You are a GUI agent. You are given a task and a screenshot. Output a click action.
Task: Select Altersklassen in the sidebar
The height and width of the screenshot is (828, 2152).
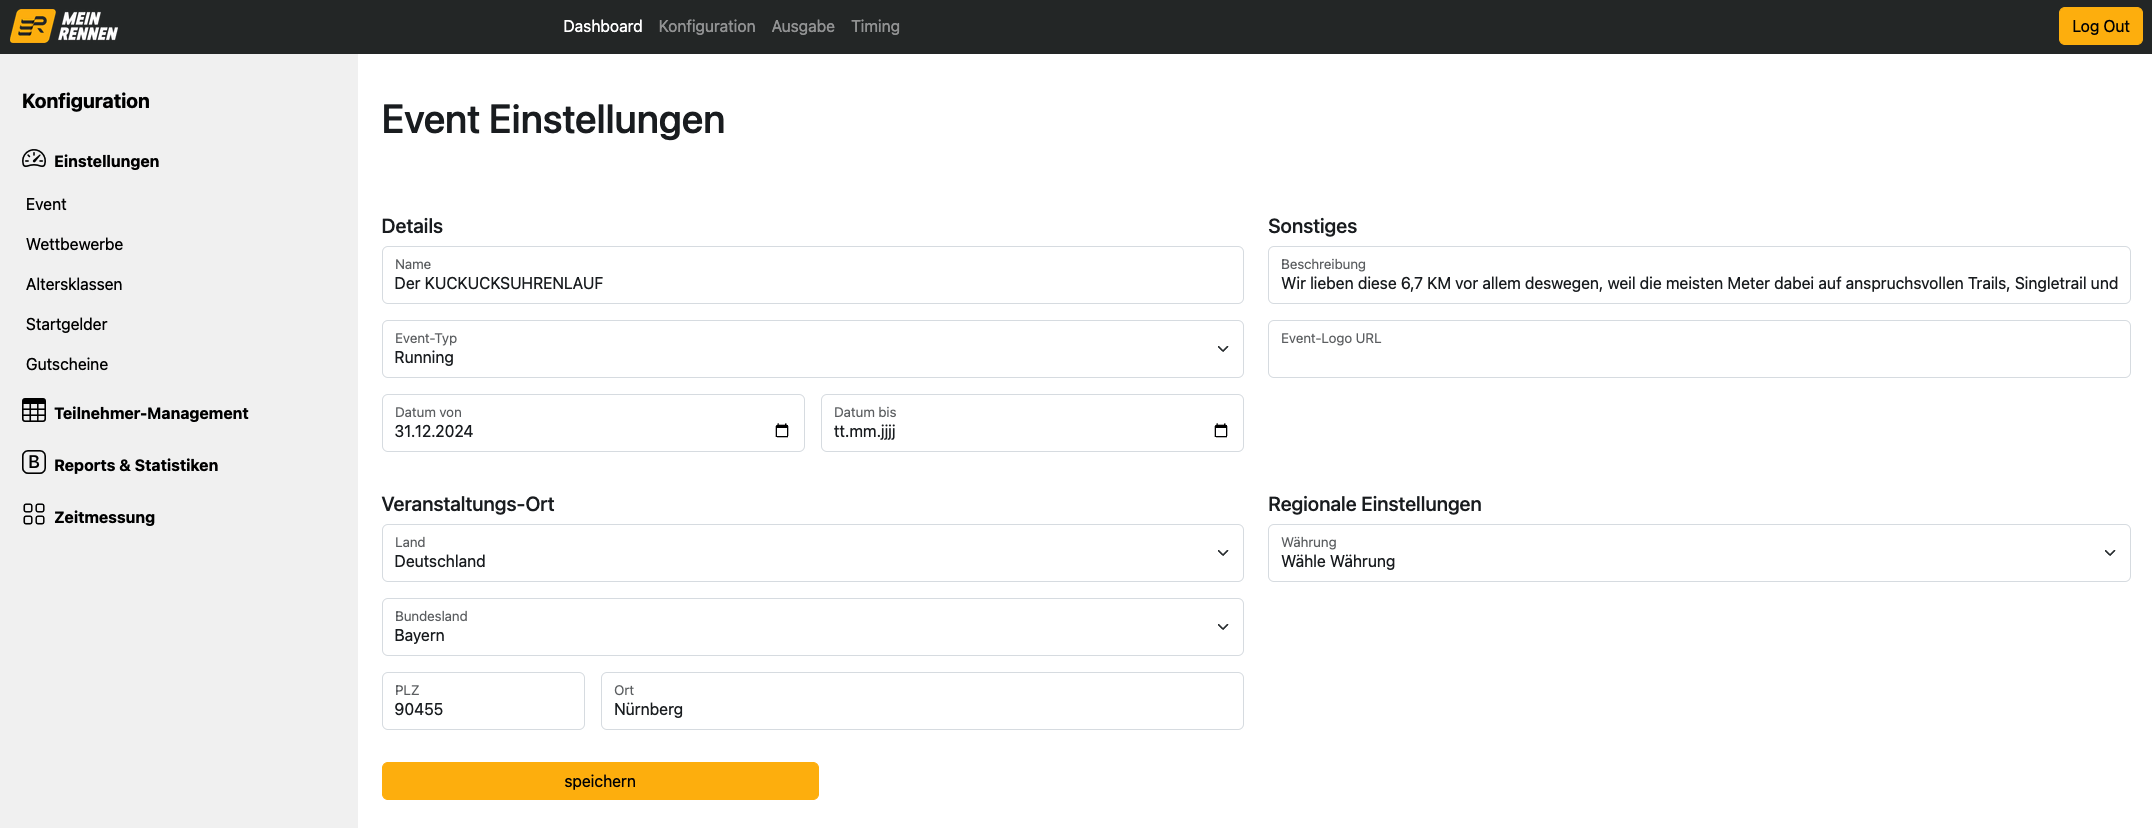pos(74,285)
